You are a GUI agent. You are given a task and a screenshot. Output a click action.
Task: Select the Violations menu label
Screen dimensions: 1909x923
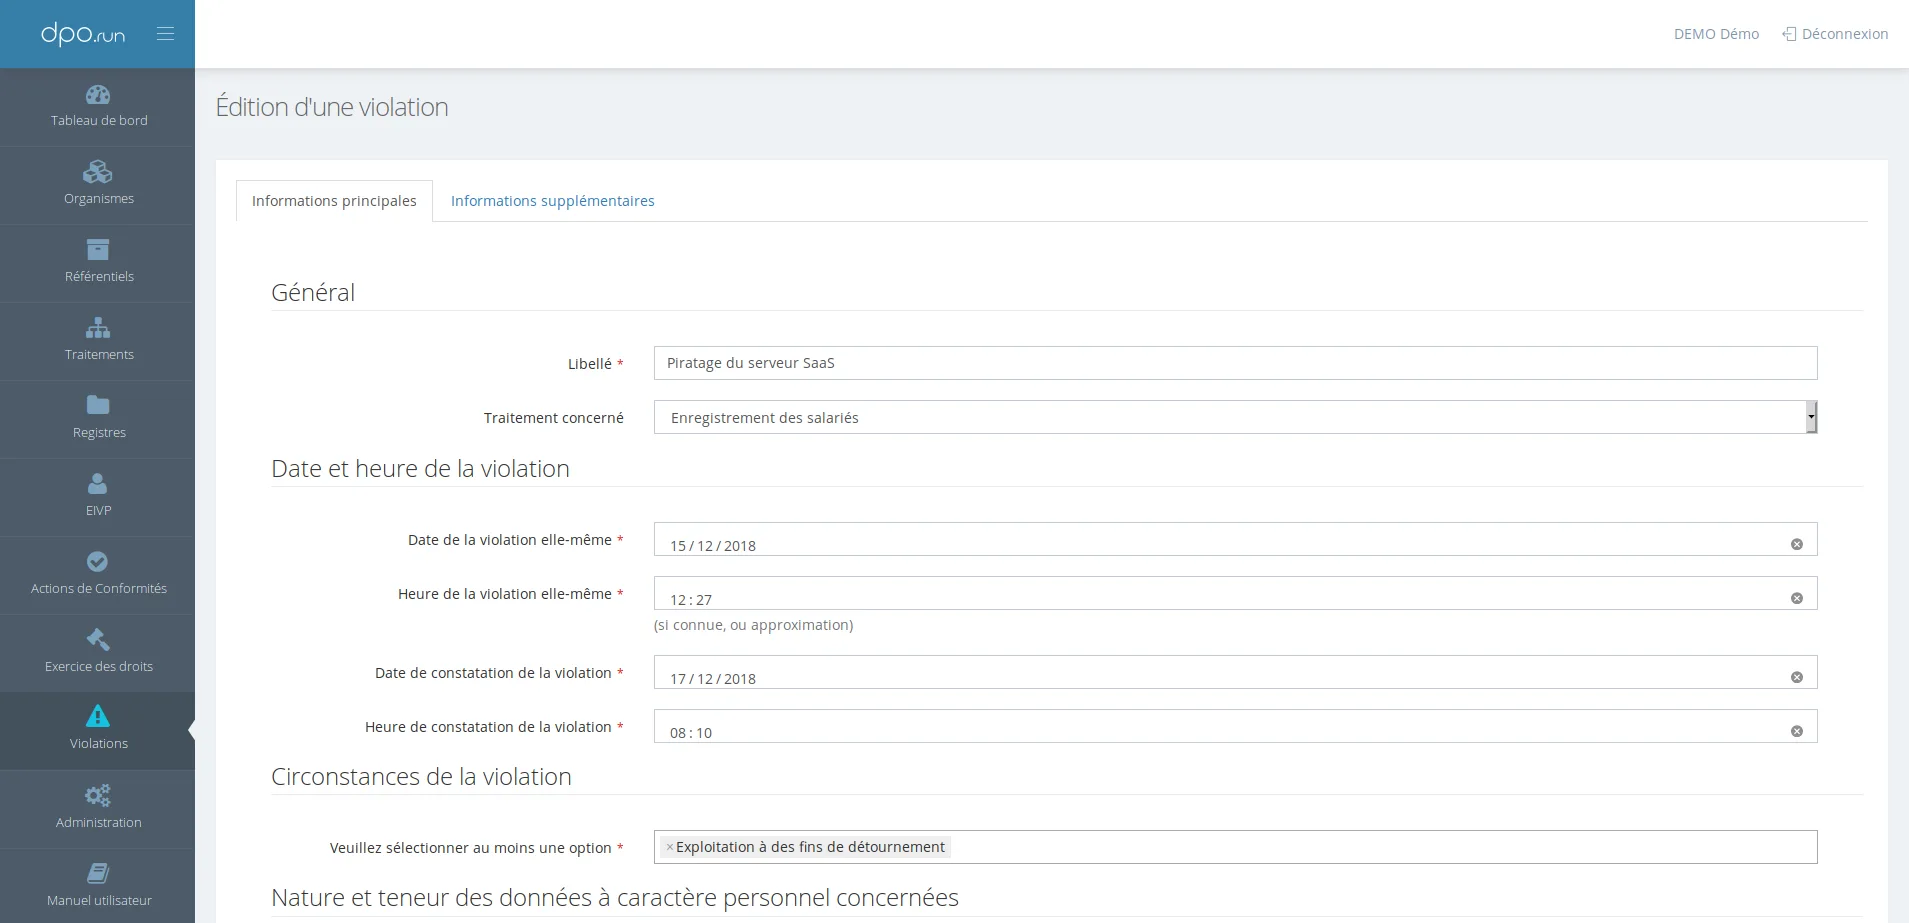[x=99, y=743]
